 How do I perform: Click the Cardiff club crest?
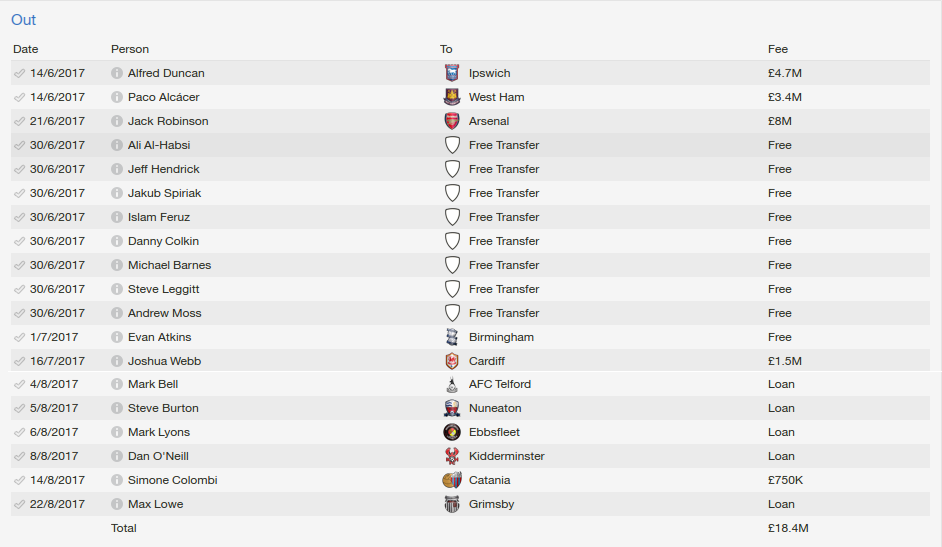(452, 361)
